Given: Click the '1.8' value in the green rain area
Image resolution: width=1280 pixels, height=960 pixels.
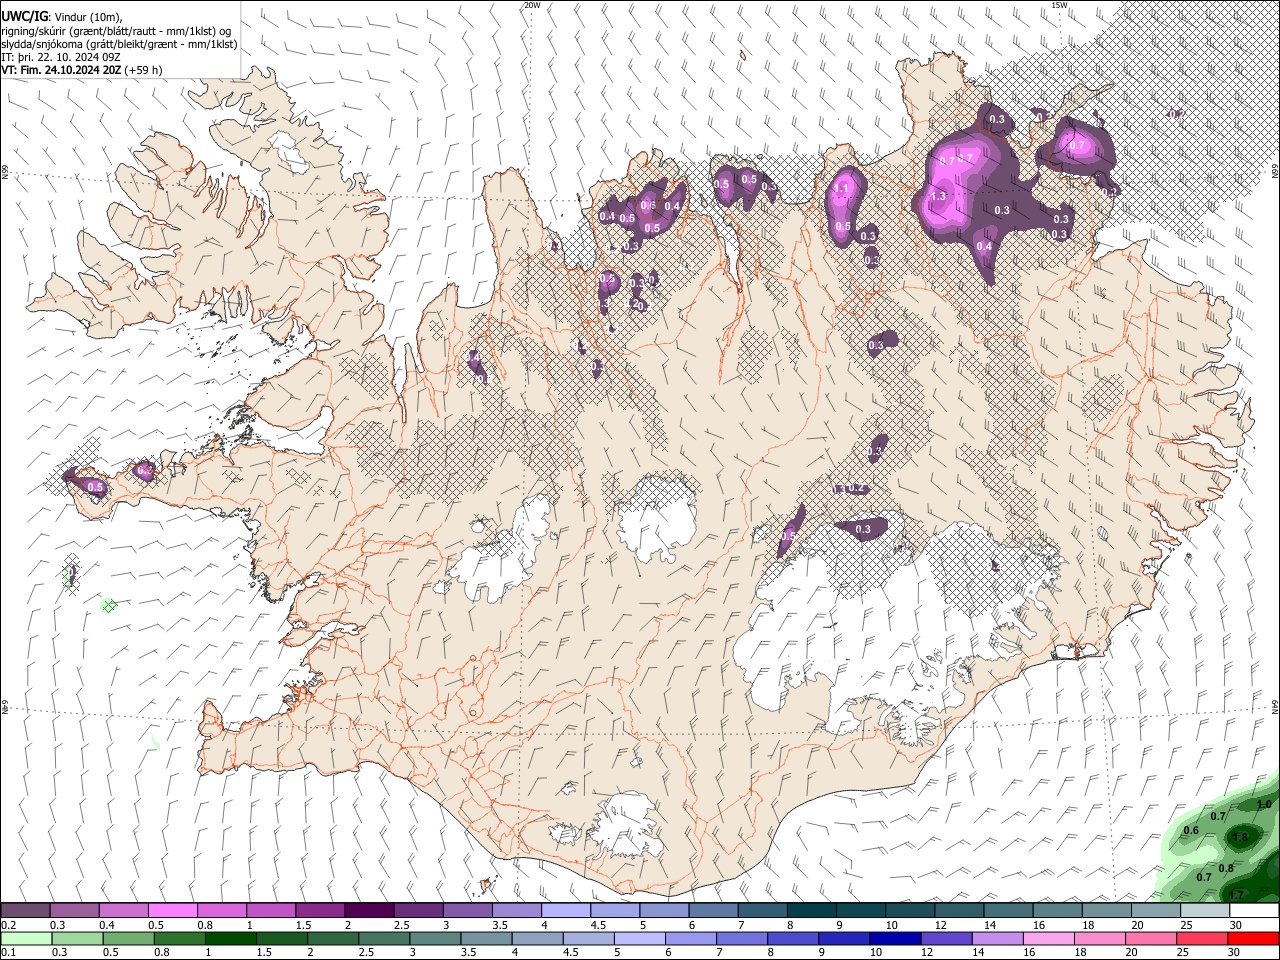Looking at the screenshot, I should 1241,837.
